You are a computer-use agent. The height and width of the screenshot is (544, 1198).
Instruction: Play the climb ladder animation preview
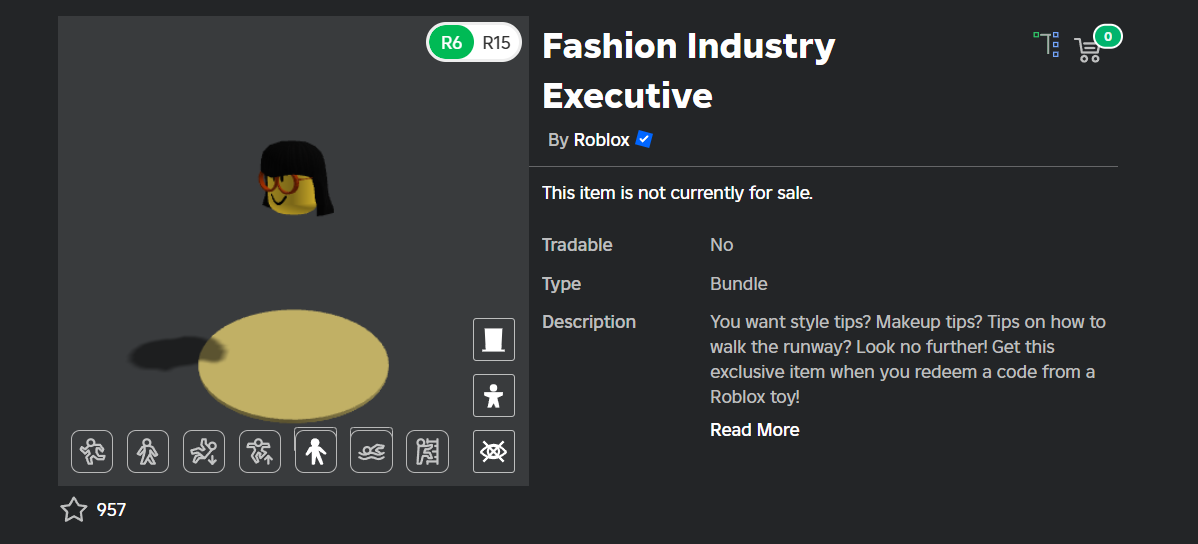pyautogui.click(x=427, y=452)
